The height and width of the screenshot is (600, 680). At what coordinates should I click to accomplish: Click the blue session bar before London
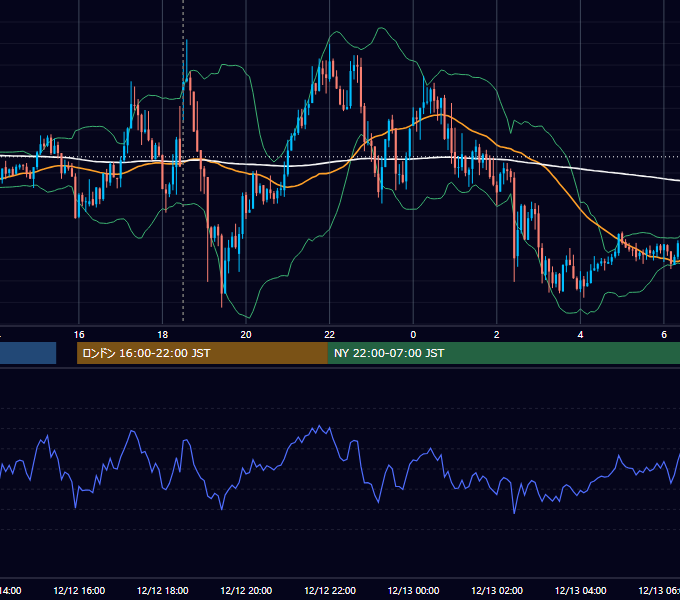click(28, 353)
